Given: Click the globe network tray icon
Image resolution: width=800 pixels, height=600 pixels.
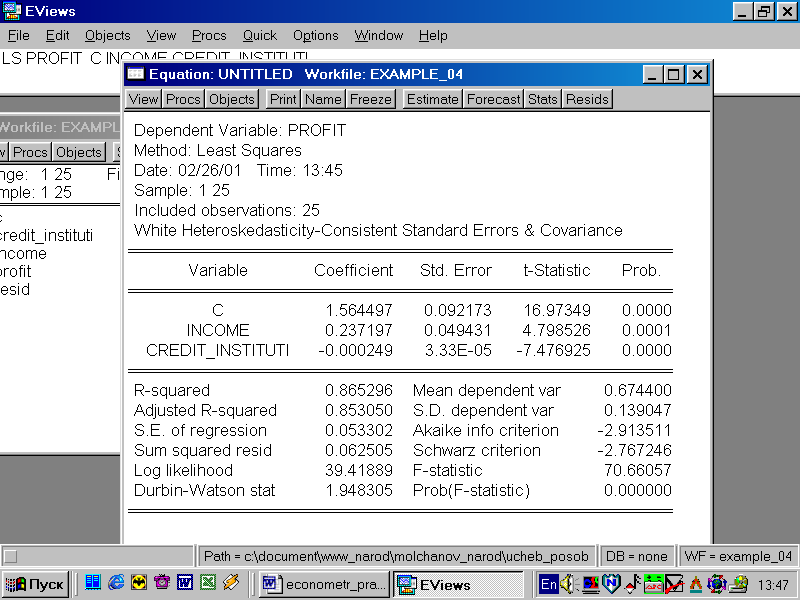Looking at the screenshot, I should click(x=716, y=584).
